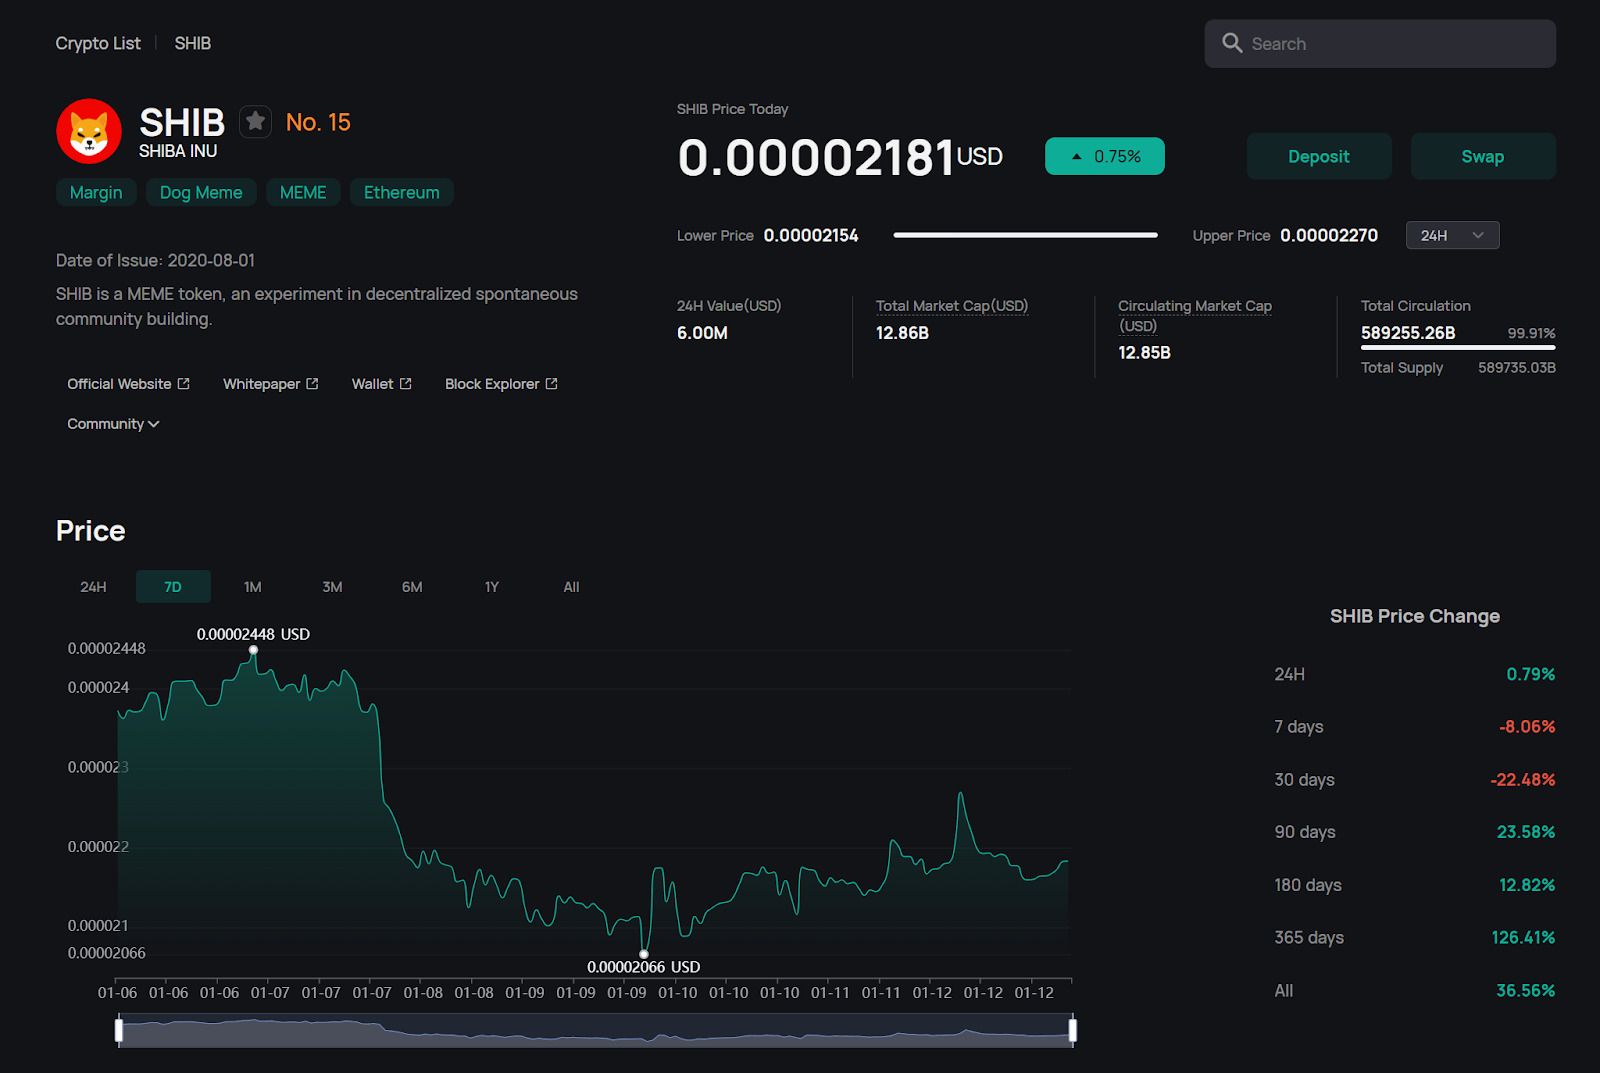1600x1073 pixels.
Task: Click the Circulating Market Cap (USD) label
Action: pos(1195,316)
